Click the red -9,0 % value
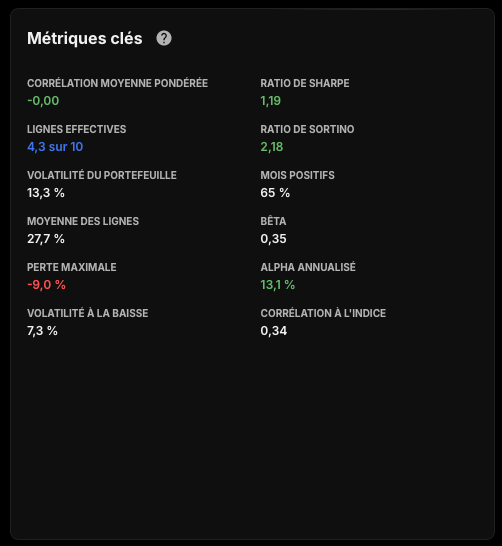 46,284
